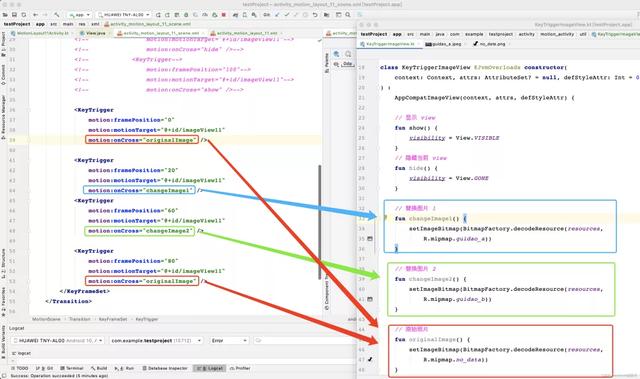Click the Undo/Rollback arrow icon in toolbar
Screen dimensions: 640x379
coord(315,15)
